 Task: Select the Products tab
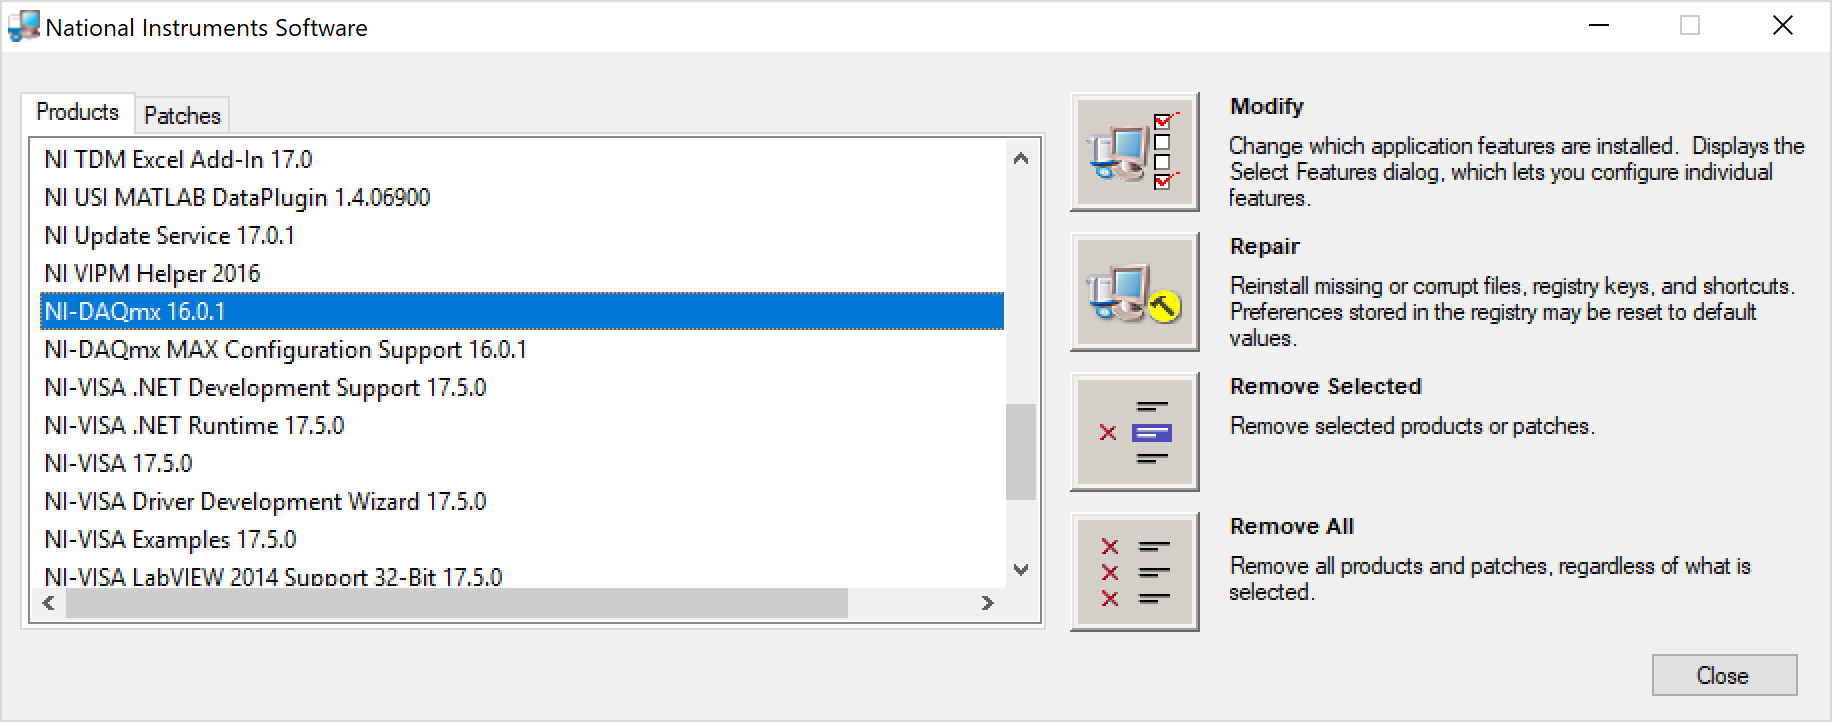point(78,112)
